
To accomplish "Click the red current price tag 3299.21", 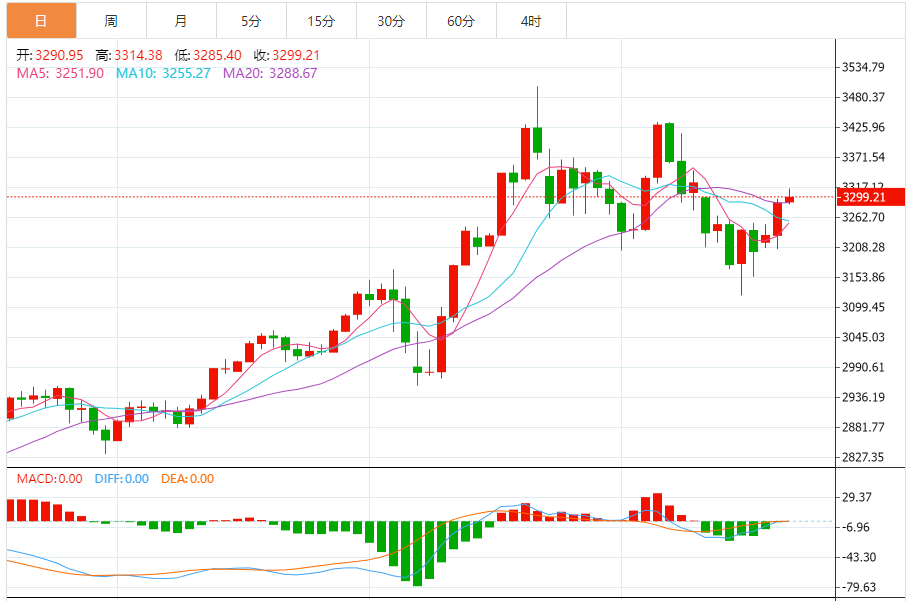I will 871,197.
